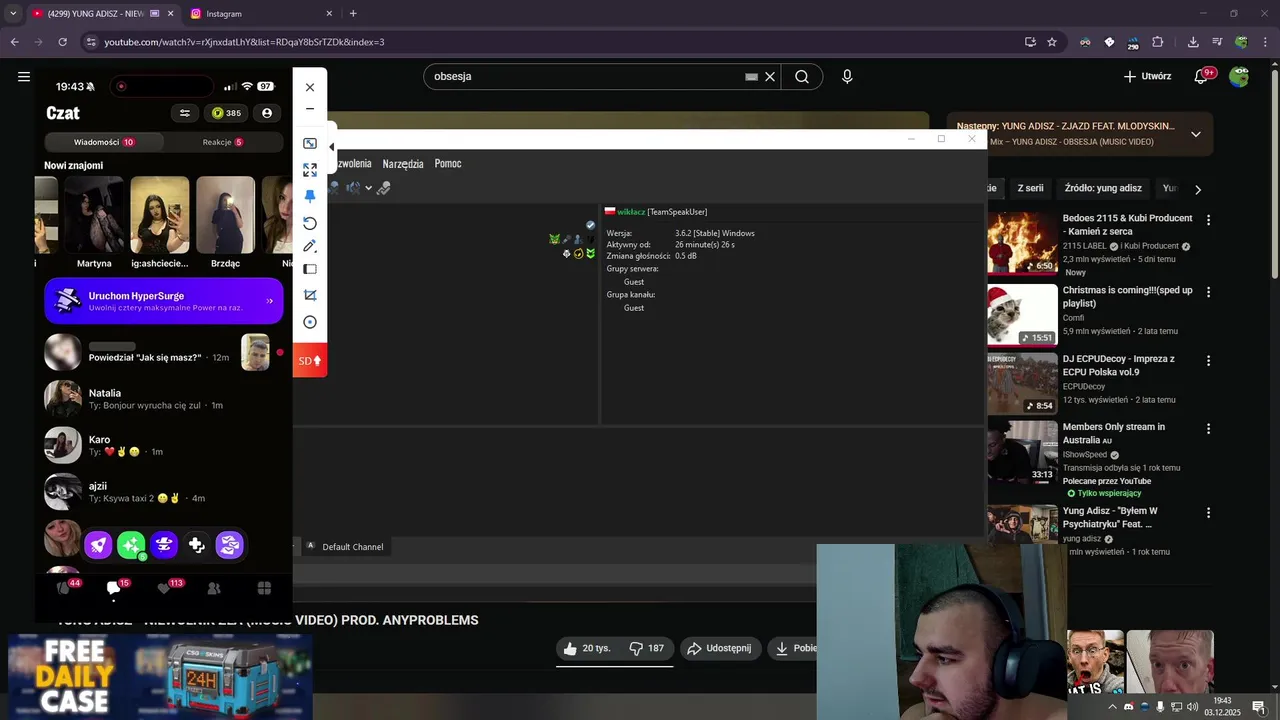
Task: Open Chrome tab search dropdown
Action: point(12,14)
